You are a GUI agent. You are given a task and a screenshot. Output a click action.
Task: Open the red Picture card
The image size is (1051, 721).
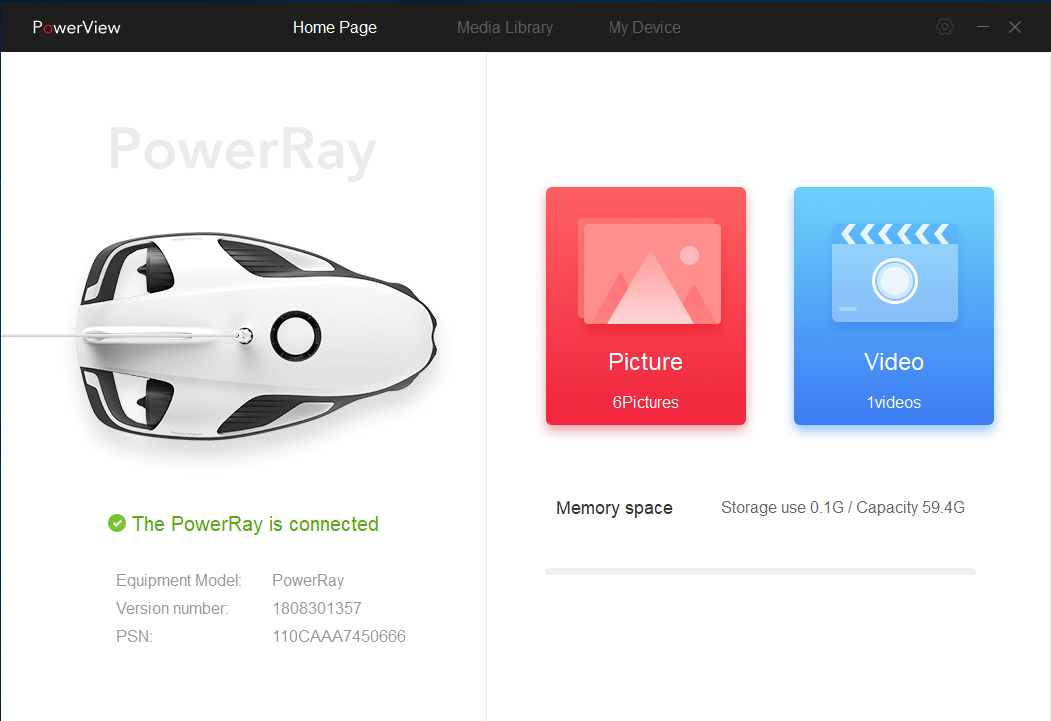pos(645,306)
